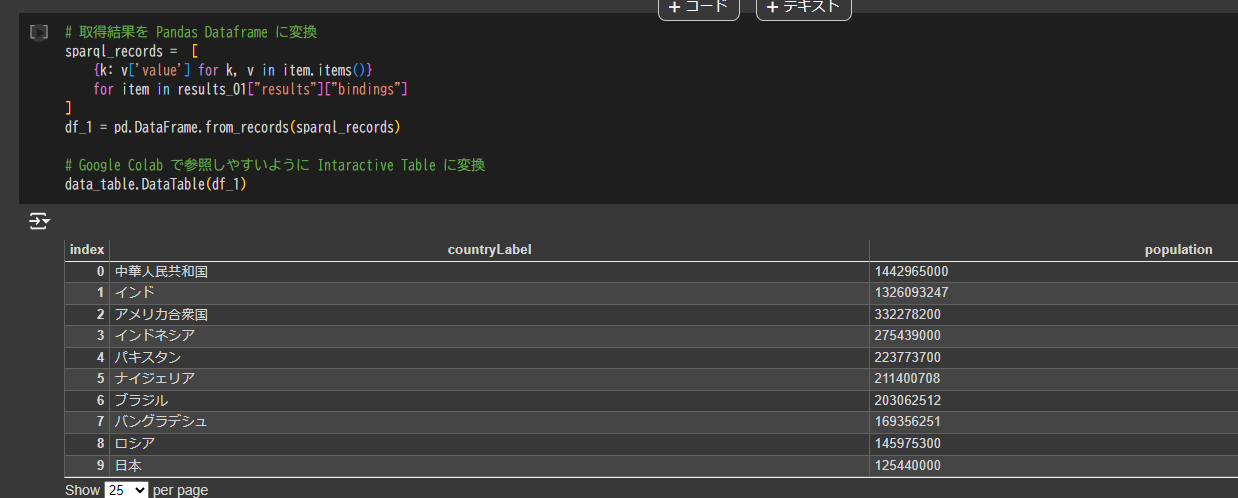Click the "per page" label below the table

[x=180, y=490]
